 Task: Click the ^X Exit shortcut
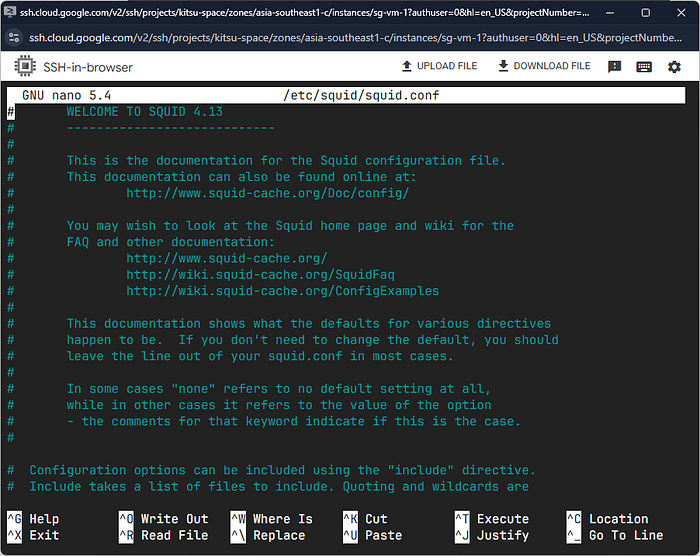click(33, 535)
